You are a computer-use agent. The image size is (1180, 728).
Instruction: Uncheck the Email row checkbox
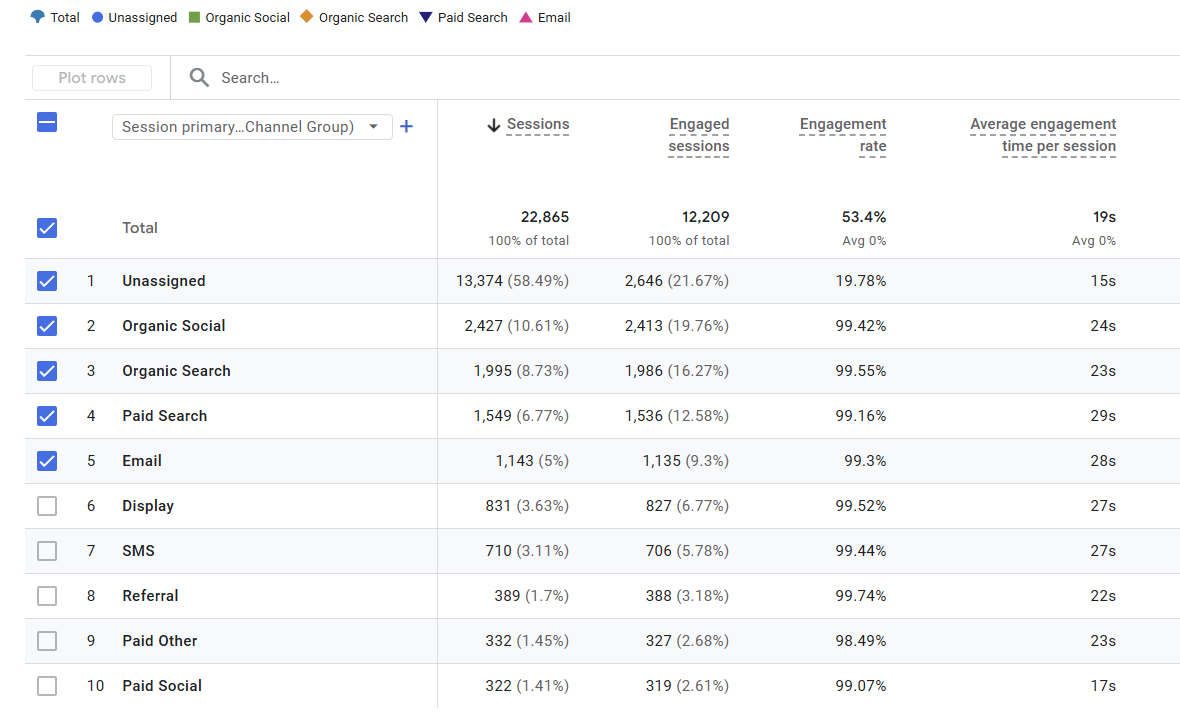(47, 461)
